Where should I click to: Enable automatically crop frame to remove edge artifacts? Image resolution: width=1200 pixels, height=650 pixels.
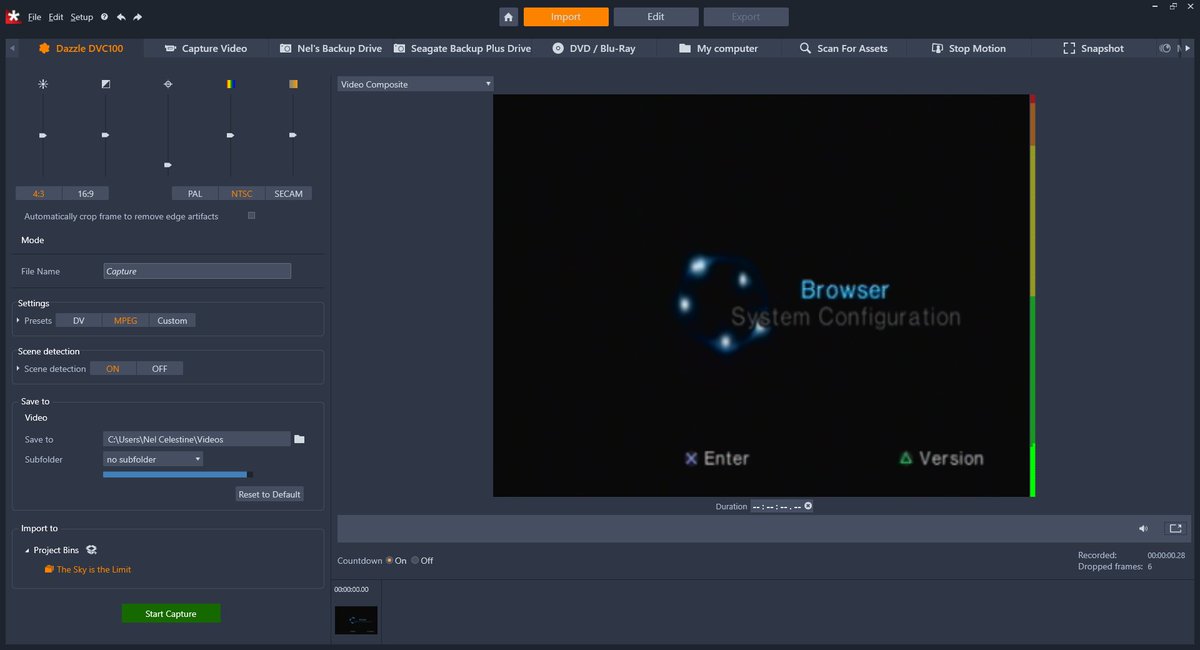click(251, 215)
